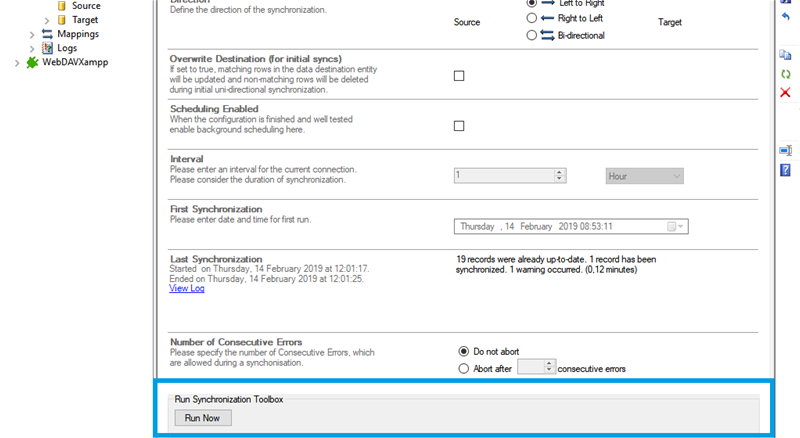Enable the Overwrite Destination checkbox
The width and height of the screenshot is (800, 438).
click(459, 76)
